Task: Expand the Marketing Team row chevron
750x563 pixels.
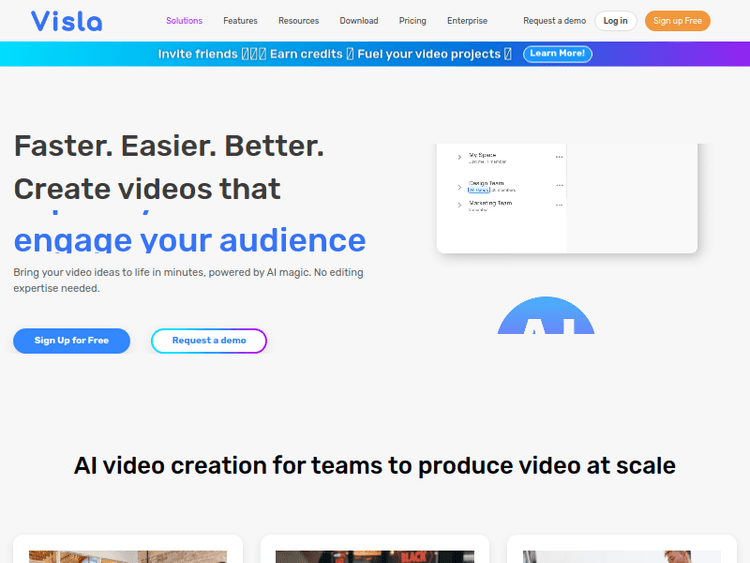Action: click(x=459, y=205)
